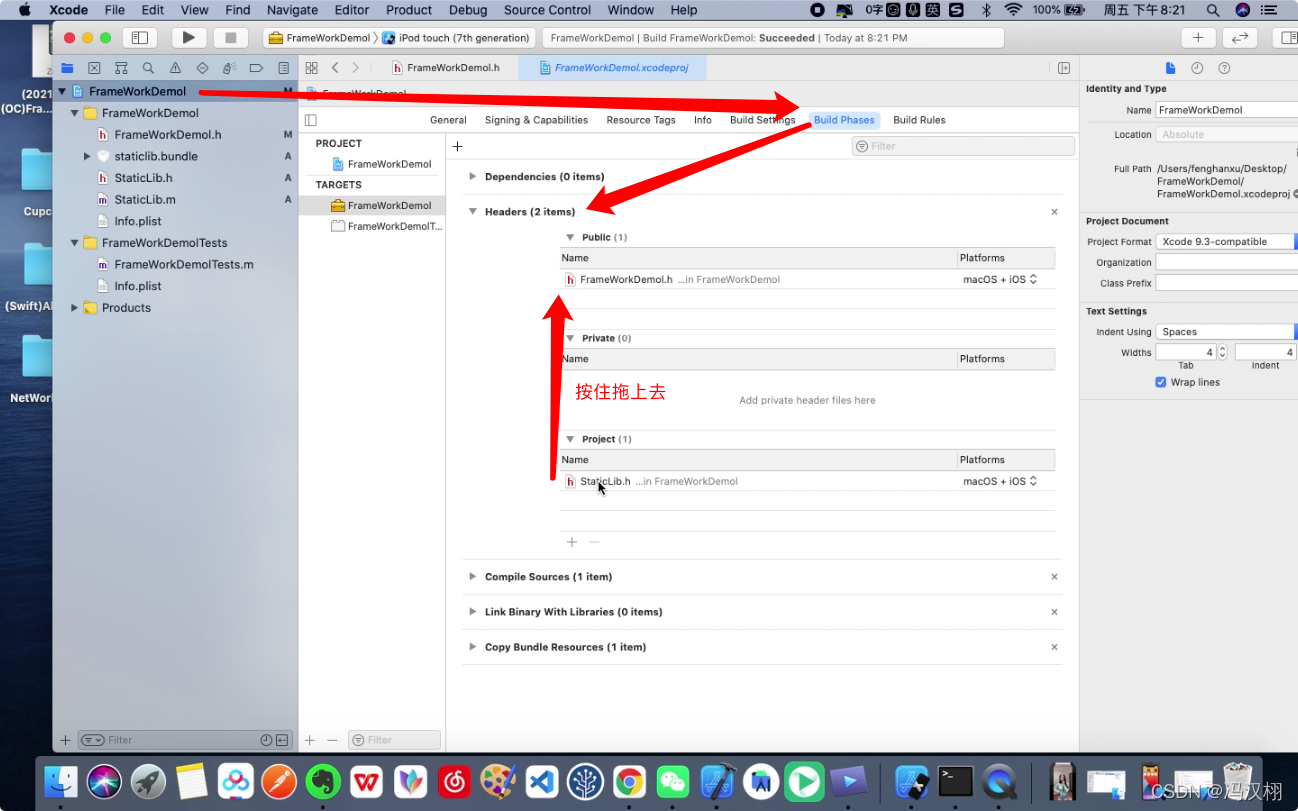Viewport: 1298px width, 811px height.
Task: Launch Visual Studio Code from the Dock
Action: (x=541, y=781)
